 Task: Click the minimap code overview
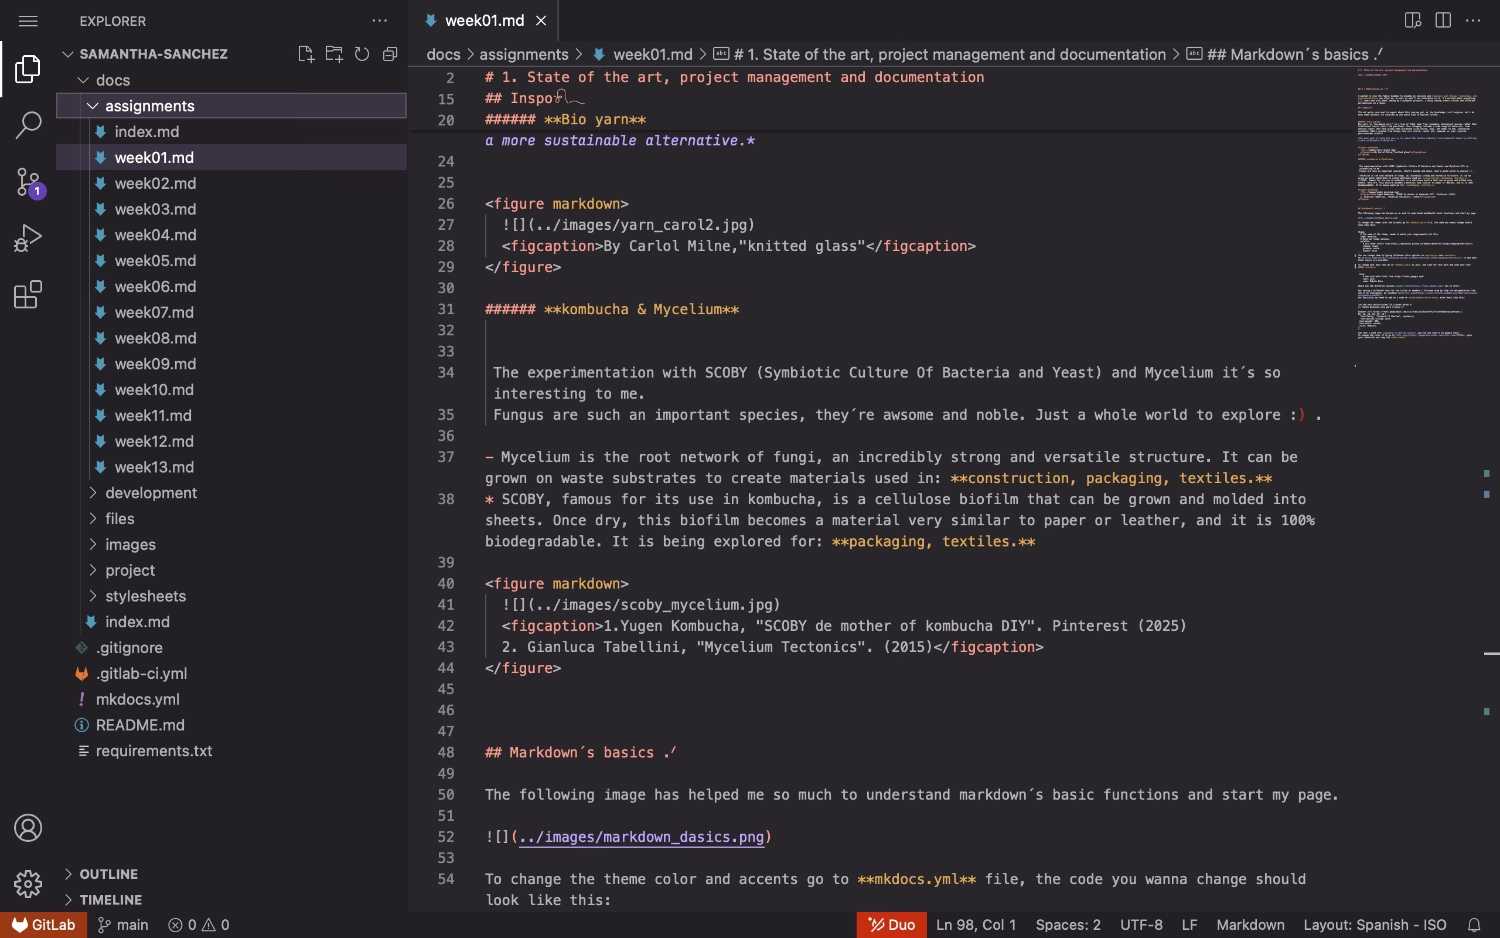click(1416, 200)
